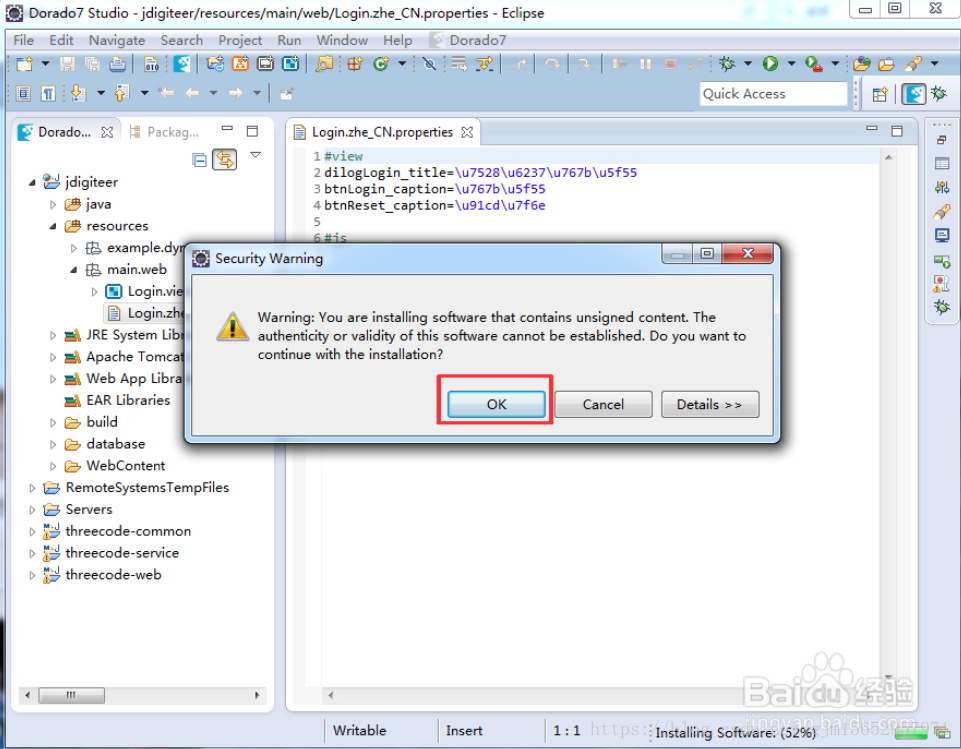The height and width of the screenshot is (749, 961).
Task: Click the Previous Annotation arrow icon
Action: tap(121, 93)
